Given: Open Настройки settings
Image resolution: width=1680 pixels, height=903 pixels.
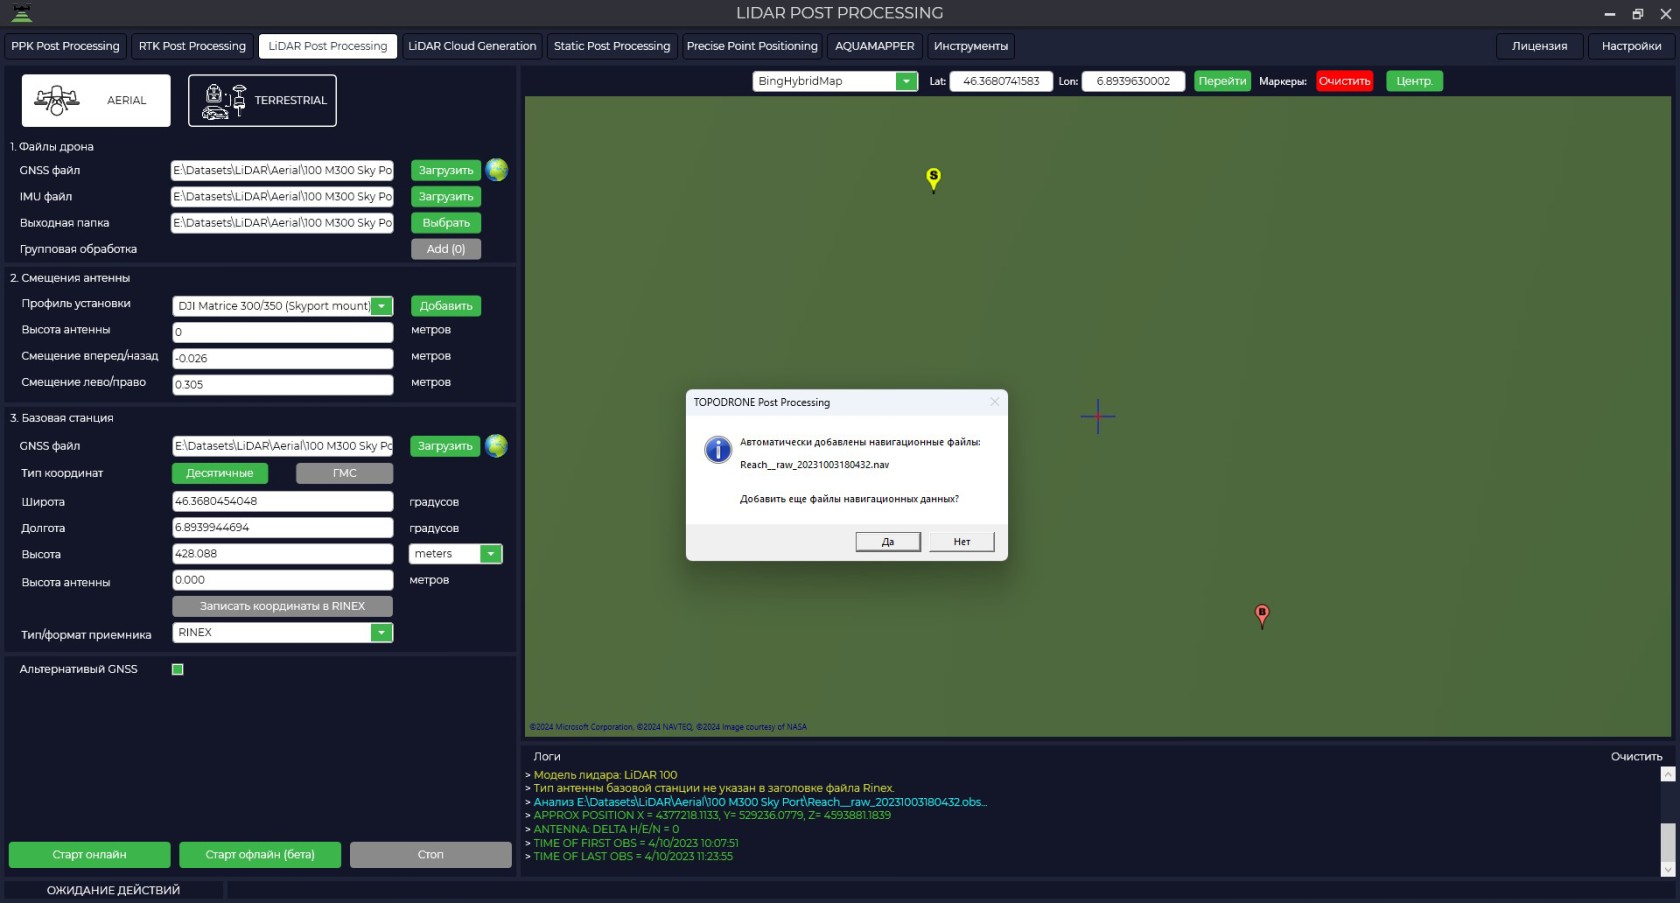Looking at the screenshot, I should [1631, 46].
